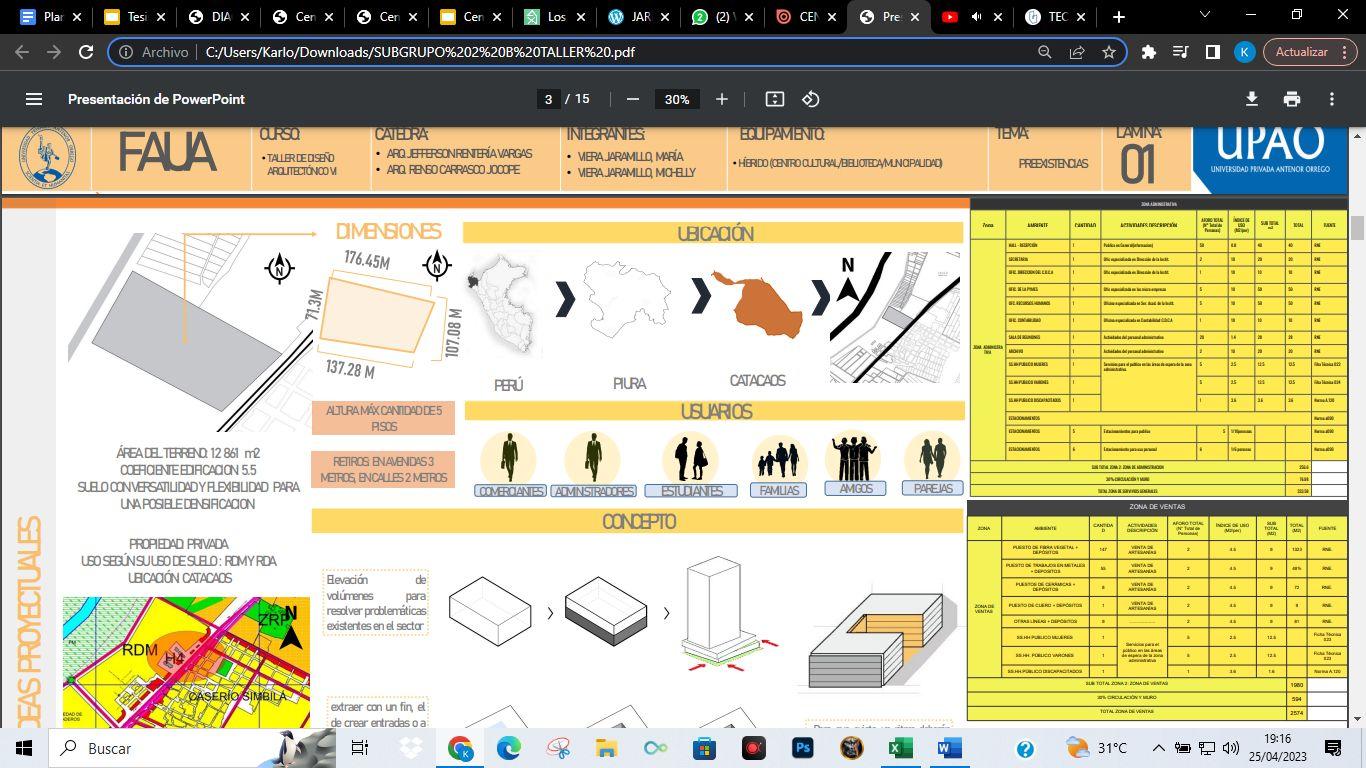The height and width of the screenshot is (768, 1366).
Task: Rotate the PDF counterclockwise
Action: coord(811,99)
